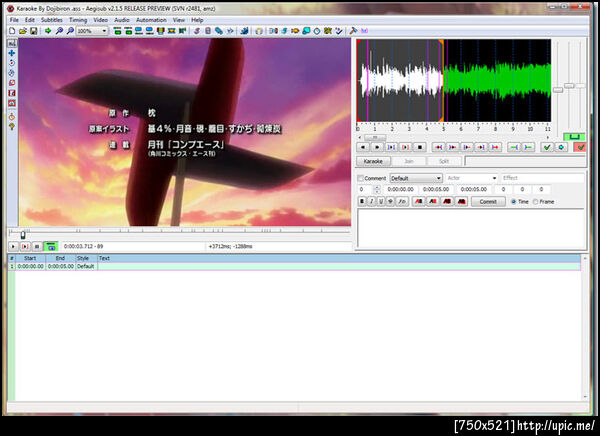Open the Default style dropdown
The width and height of the screenshot is (600, 436).
pos(439,178)
